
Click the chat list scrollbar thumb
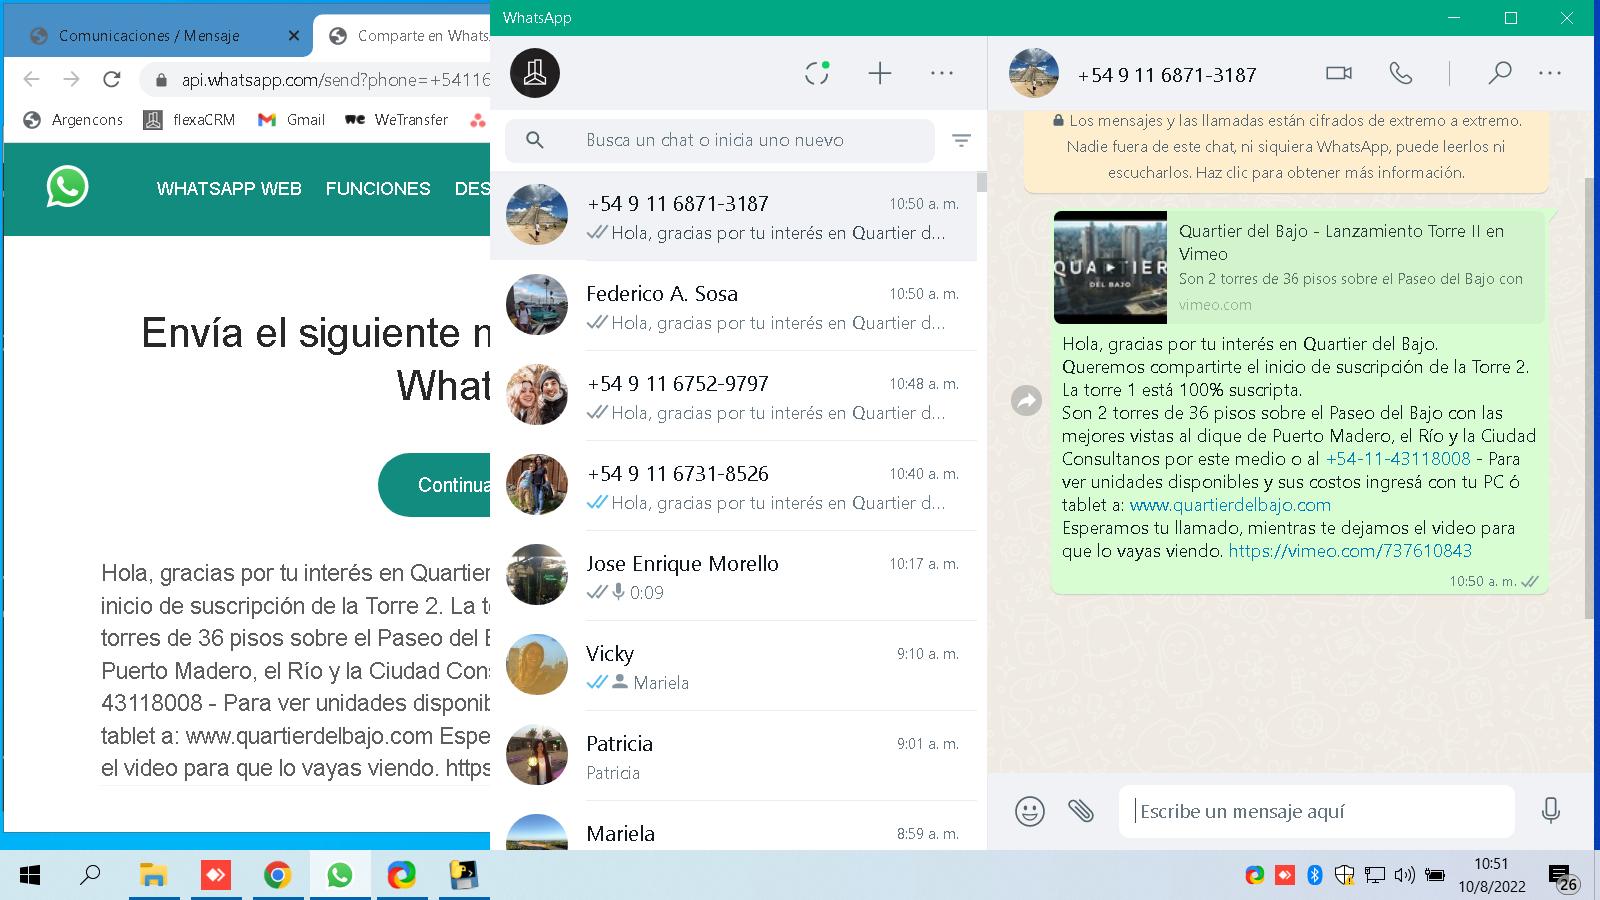point(982,181)
